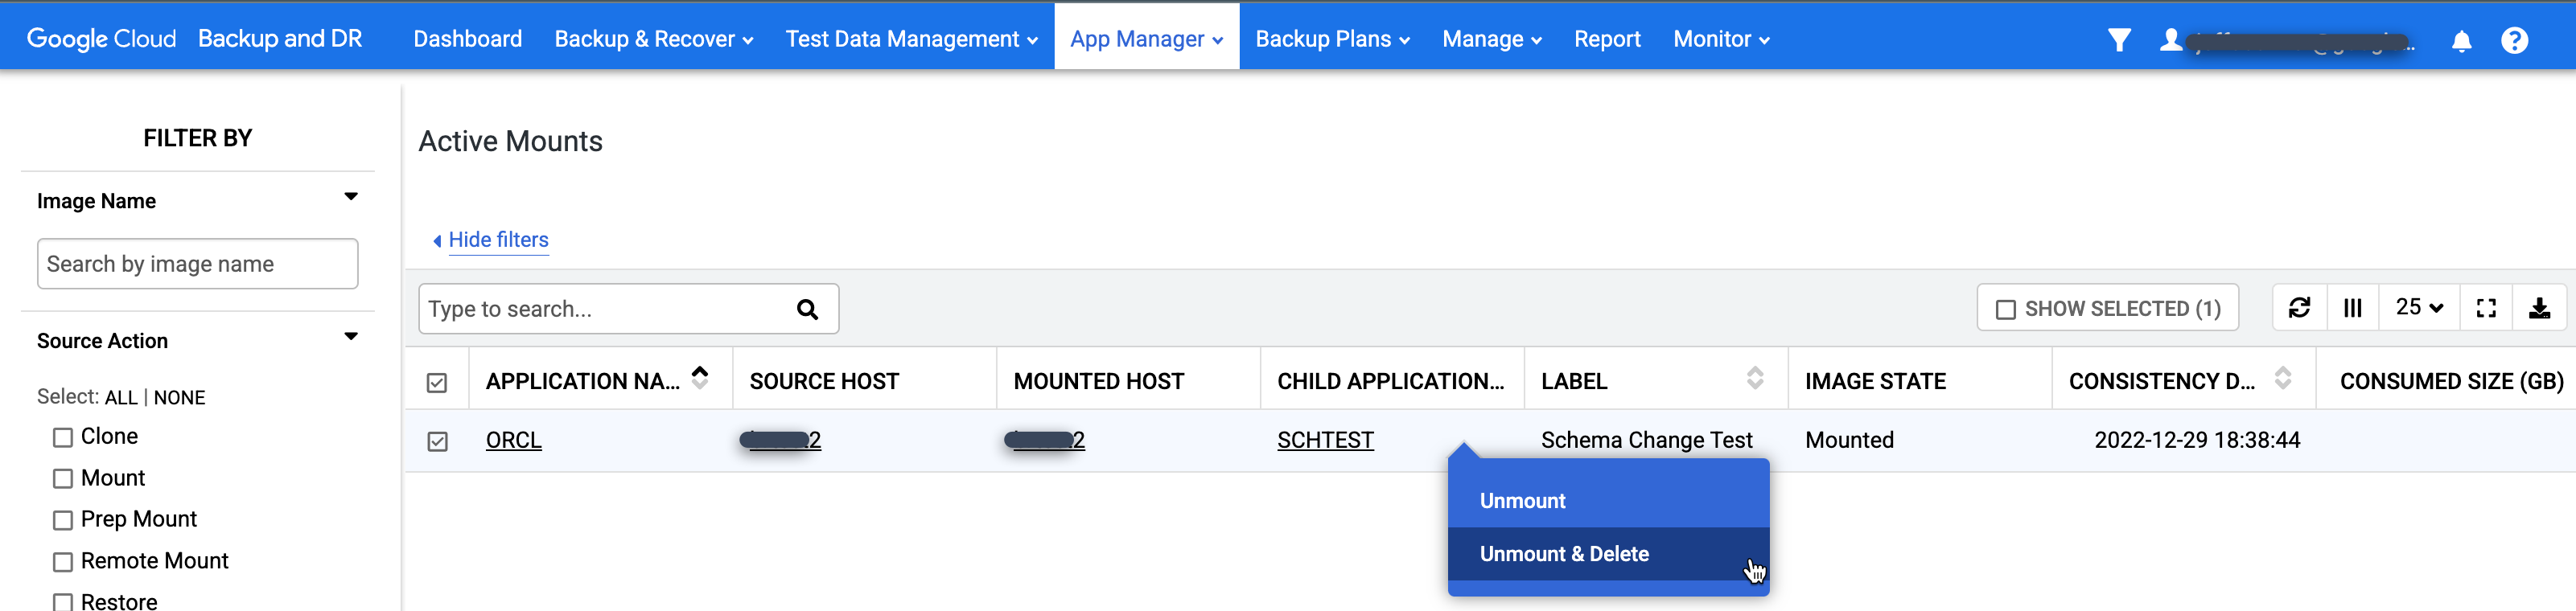
Task: Download the table data
Action: (2539, 308)
